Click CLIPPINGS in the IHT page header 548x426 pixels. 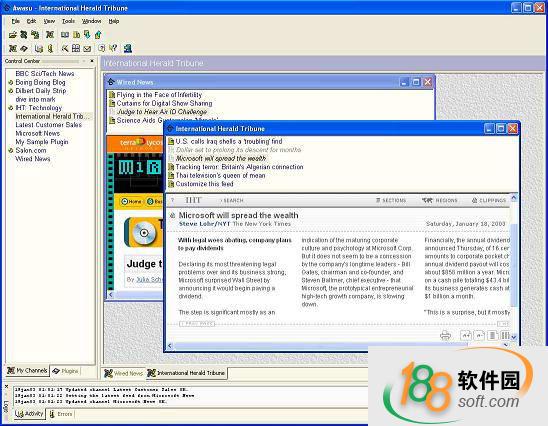pos(489,201)
